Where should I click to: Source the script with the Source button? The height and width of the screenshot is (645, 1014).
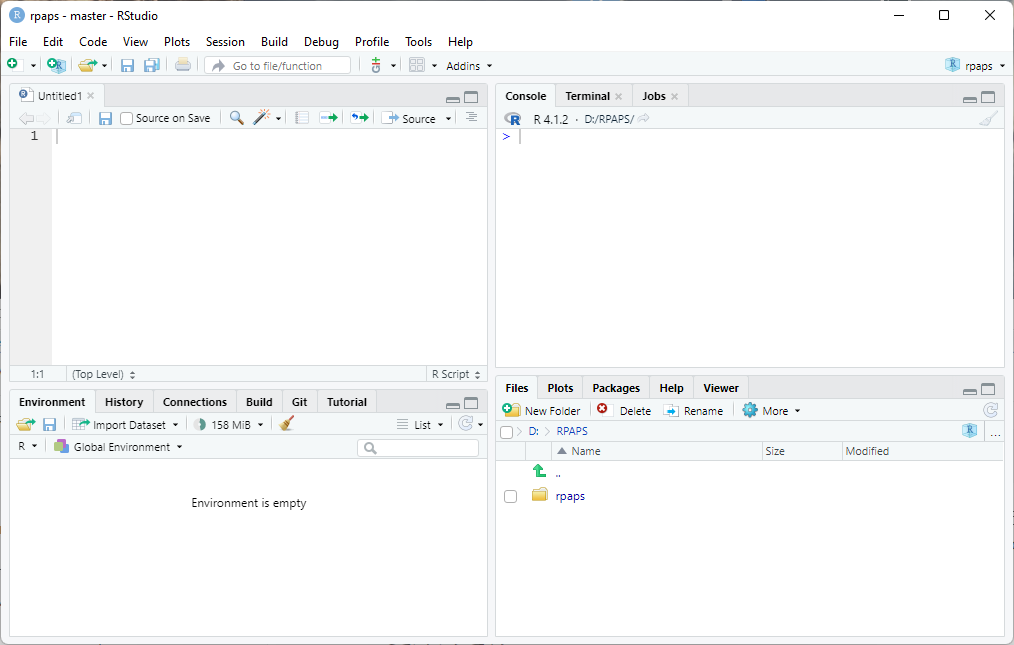tap(409, 118)
